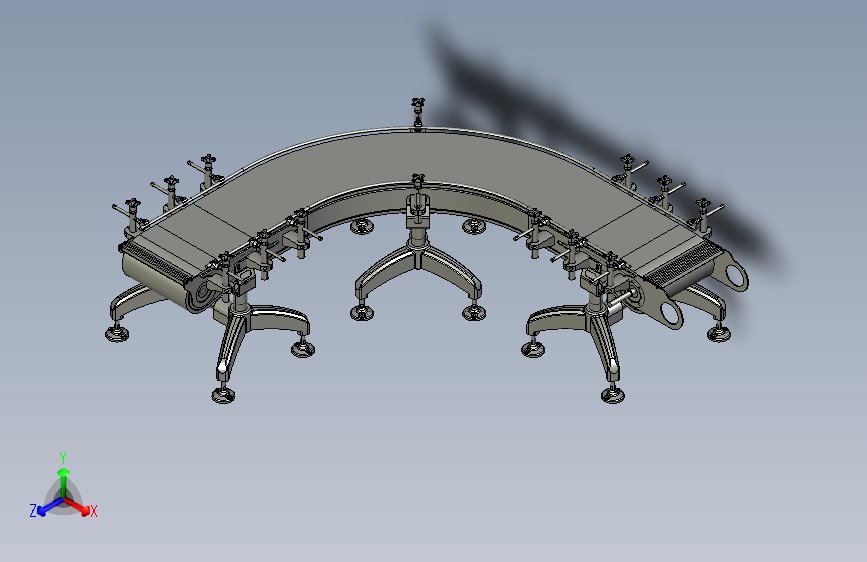This screenshot has width=867, height=562.
Task: Click the blue Z axis arrow on triad
Action: [50, 506]
